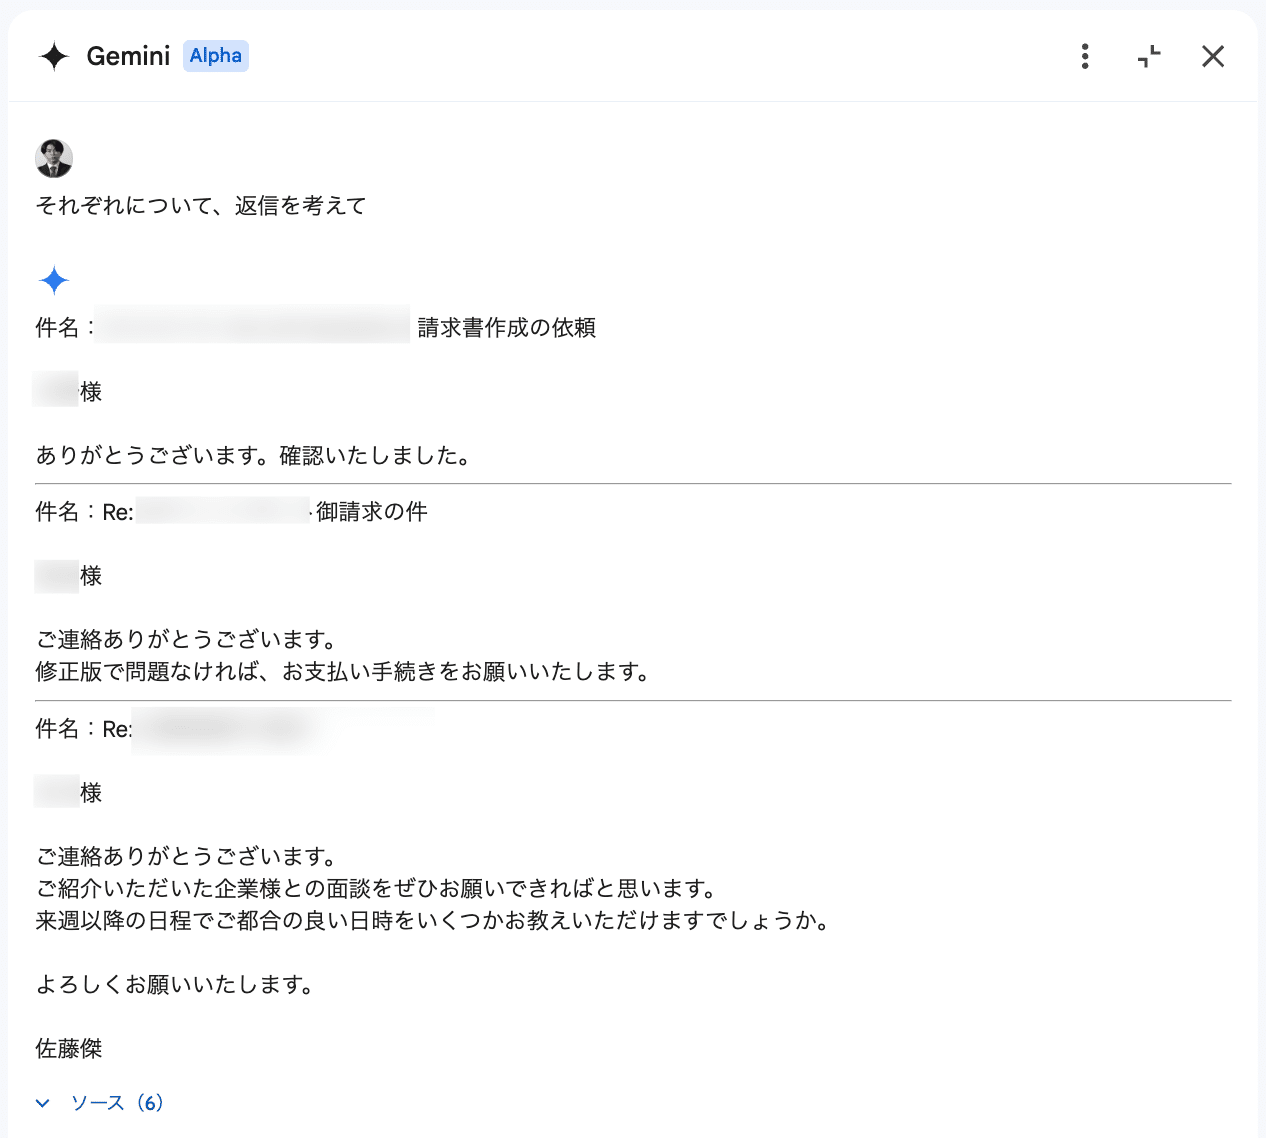This screenshot has width=1266, height=1138.
Task: Expand sources using the chevron arrow
Action: (x=43, y=1103)
